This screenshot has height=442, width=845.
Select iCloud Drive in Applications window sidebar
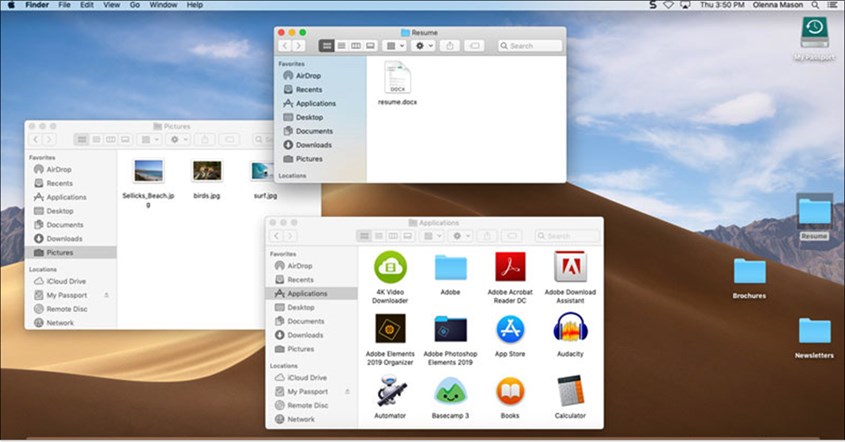tap(301, 377)
